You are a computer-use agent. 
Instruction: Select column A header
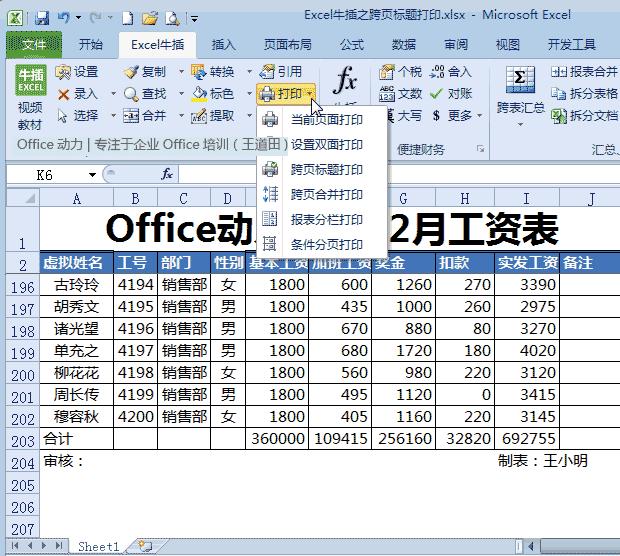(x=77, y=198)
